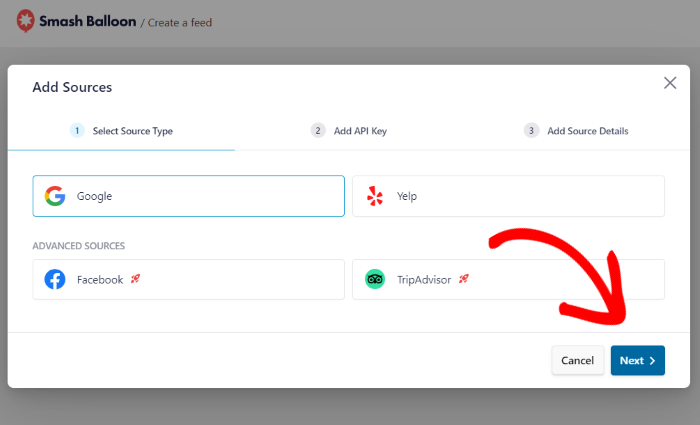This screenshot has width=700, height=425.
Task: Click the rocket icon next to Facebook
Action: coord(135,279)
